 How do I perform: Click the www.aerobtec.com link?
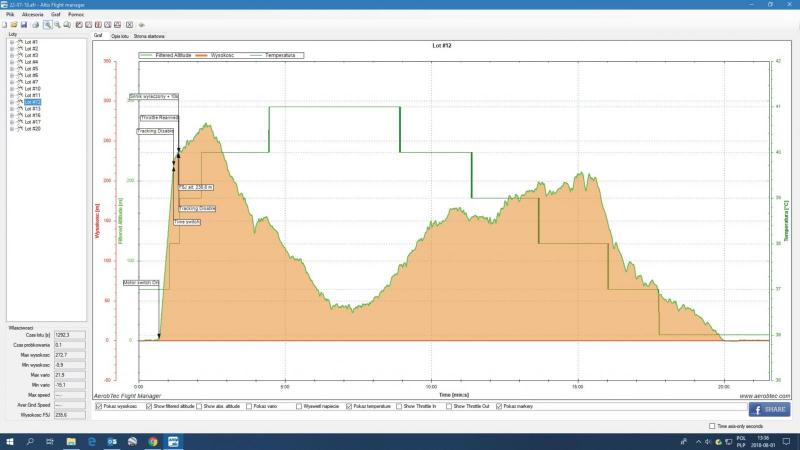763,396
